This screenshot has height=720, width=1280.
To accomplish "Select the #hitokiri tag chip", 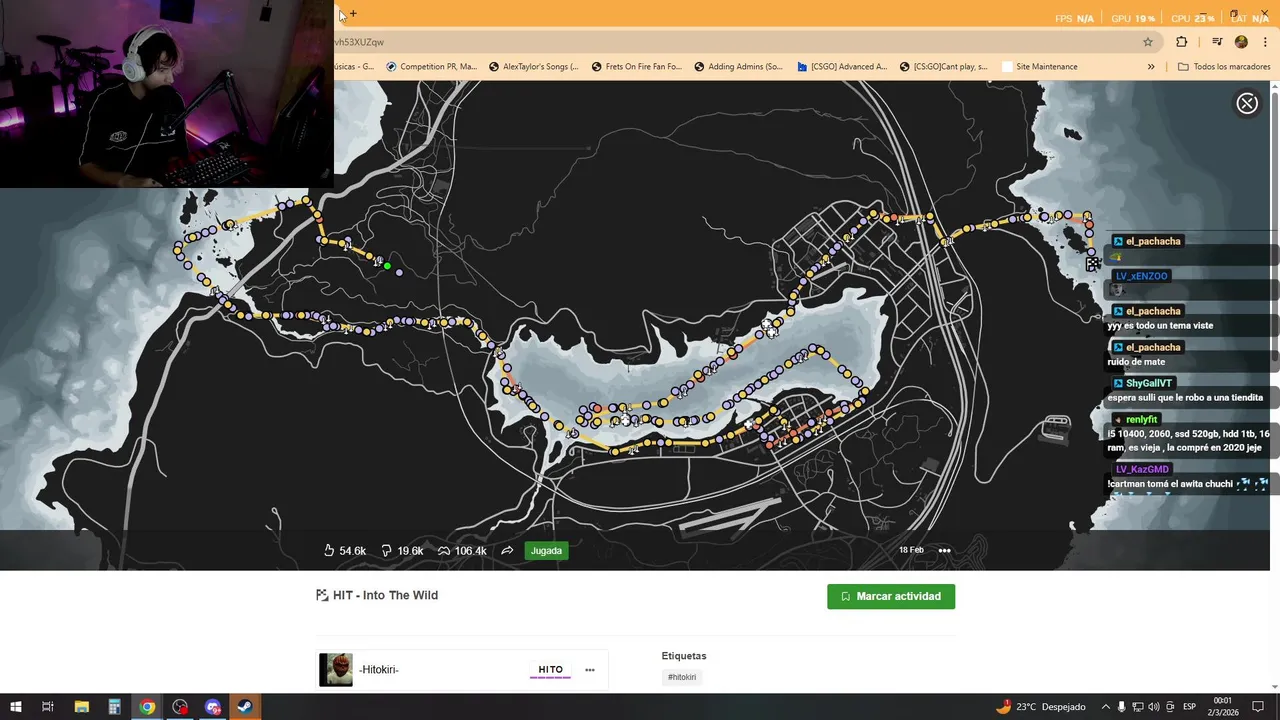I will (x=683, y=677).
